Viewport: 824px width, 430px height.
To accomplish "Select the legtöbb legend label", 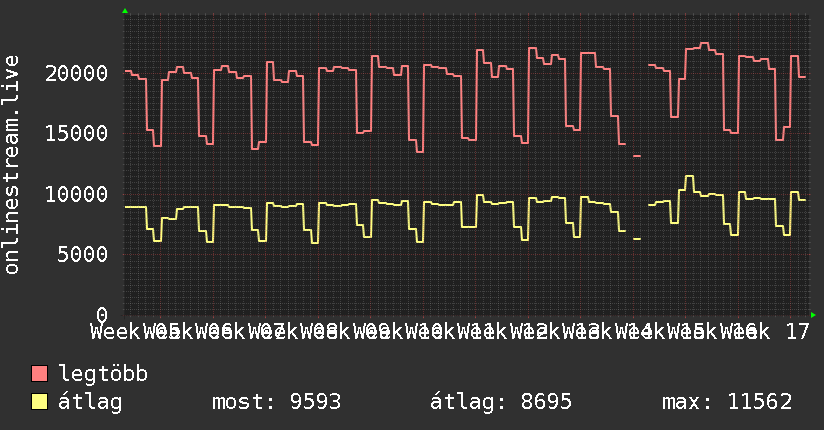I will tap(103, 374).
